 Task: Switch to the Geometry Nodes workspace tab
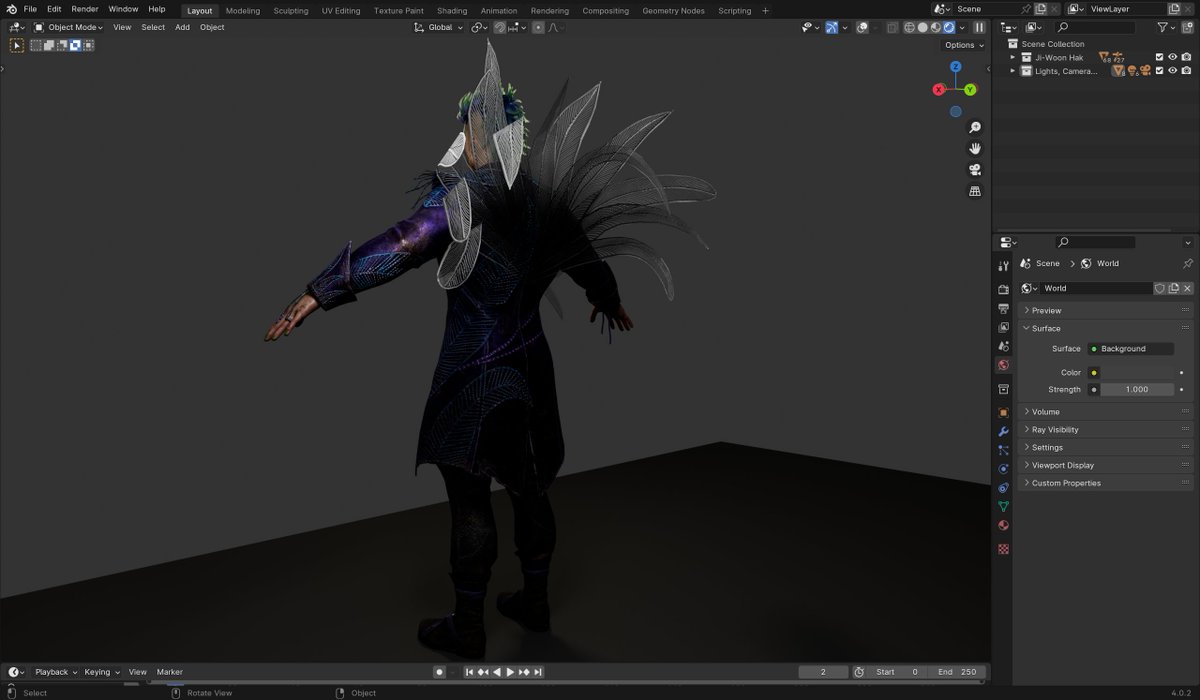click(673, 10)
